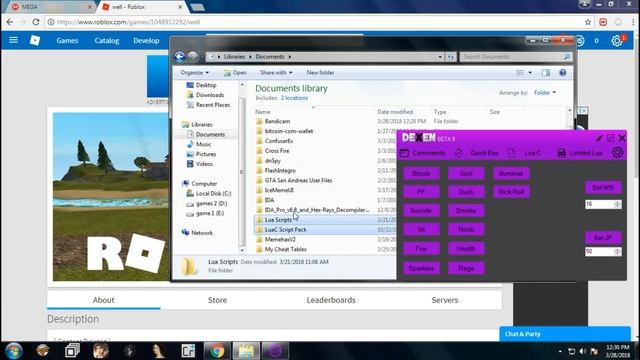This screenshot has height=360, width=640.
Task: Click the Commands tab icon in Dexen
Action: (404, 153)
